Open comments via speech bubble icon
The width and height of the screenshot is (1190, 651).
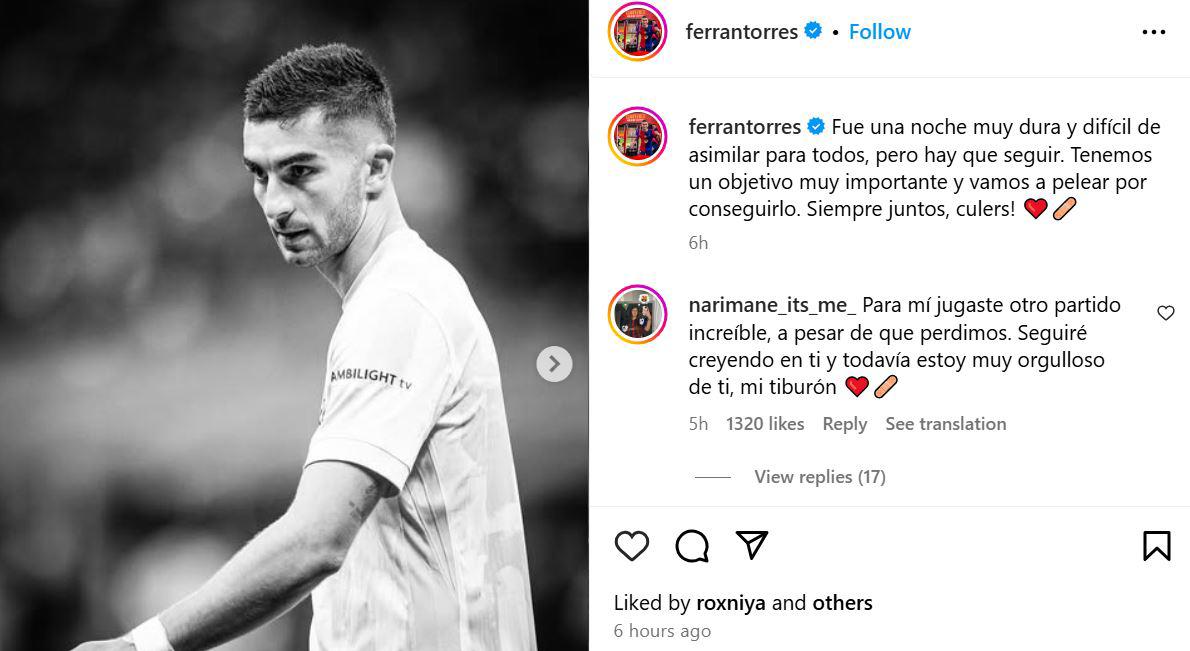[x=692, y=546]
